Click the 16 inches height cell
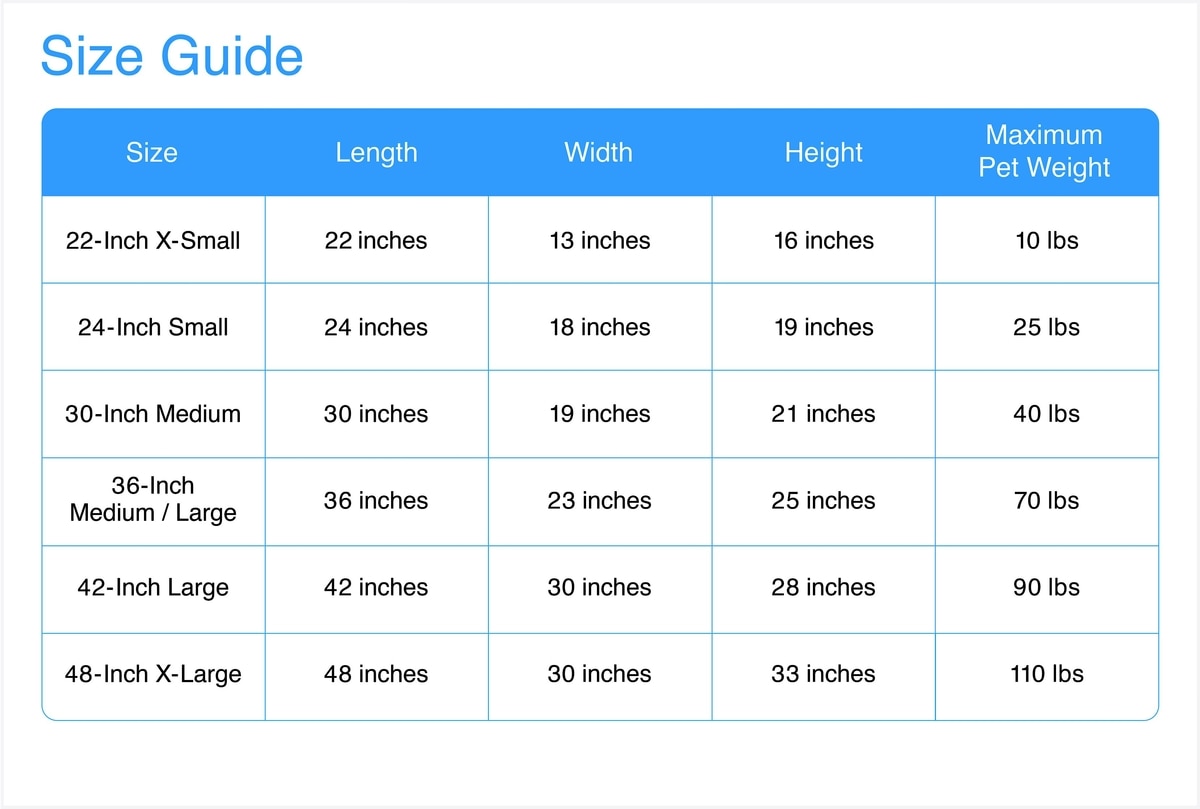Viewport: 1200px width, 809px height. [823, 241]
